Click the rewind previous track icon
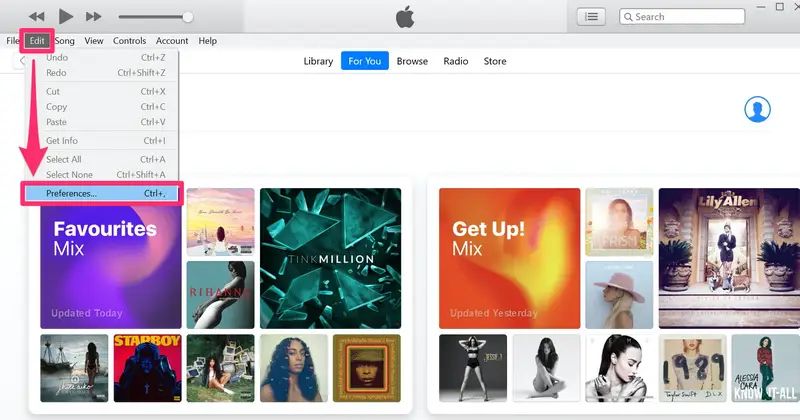Screen dimensions: 800x420 (36, 17)
